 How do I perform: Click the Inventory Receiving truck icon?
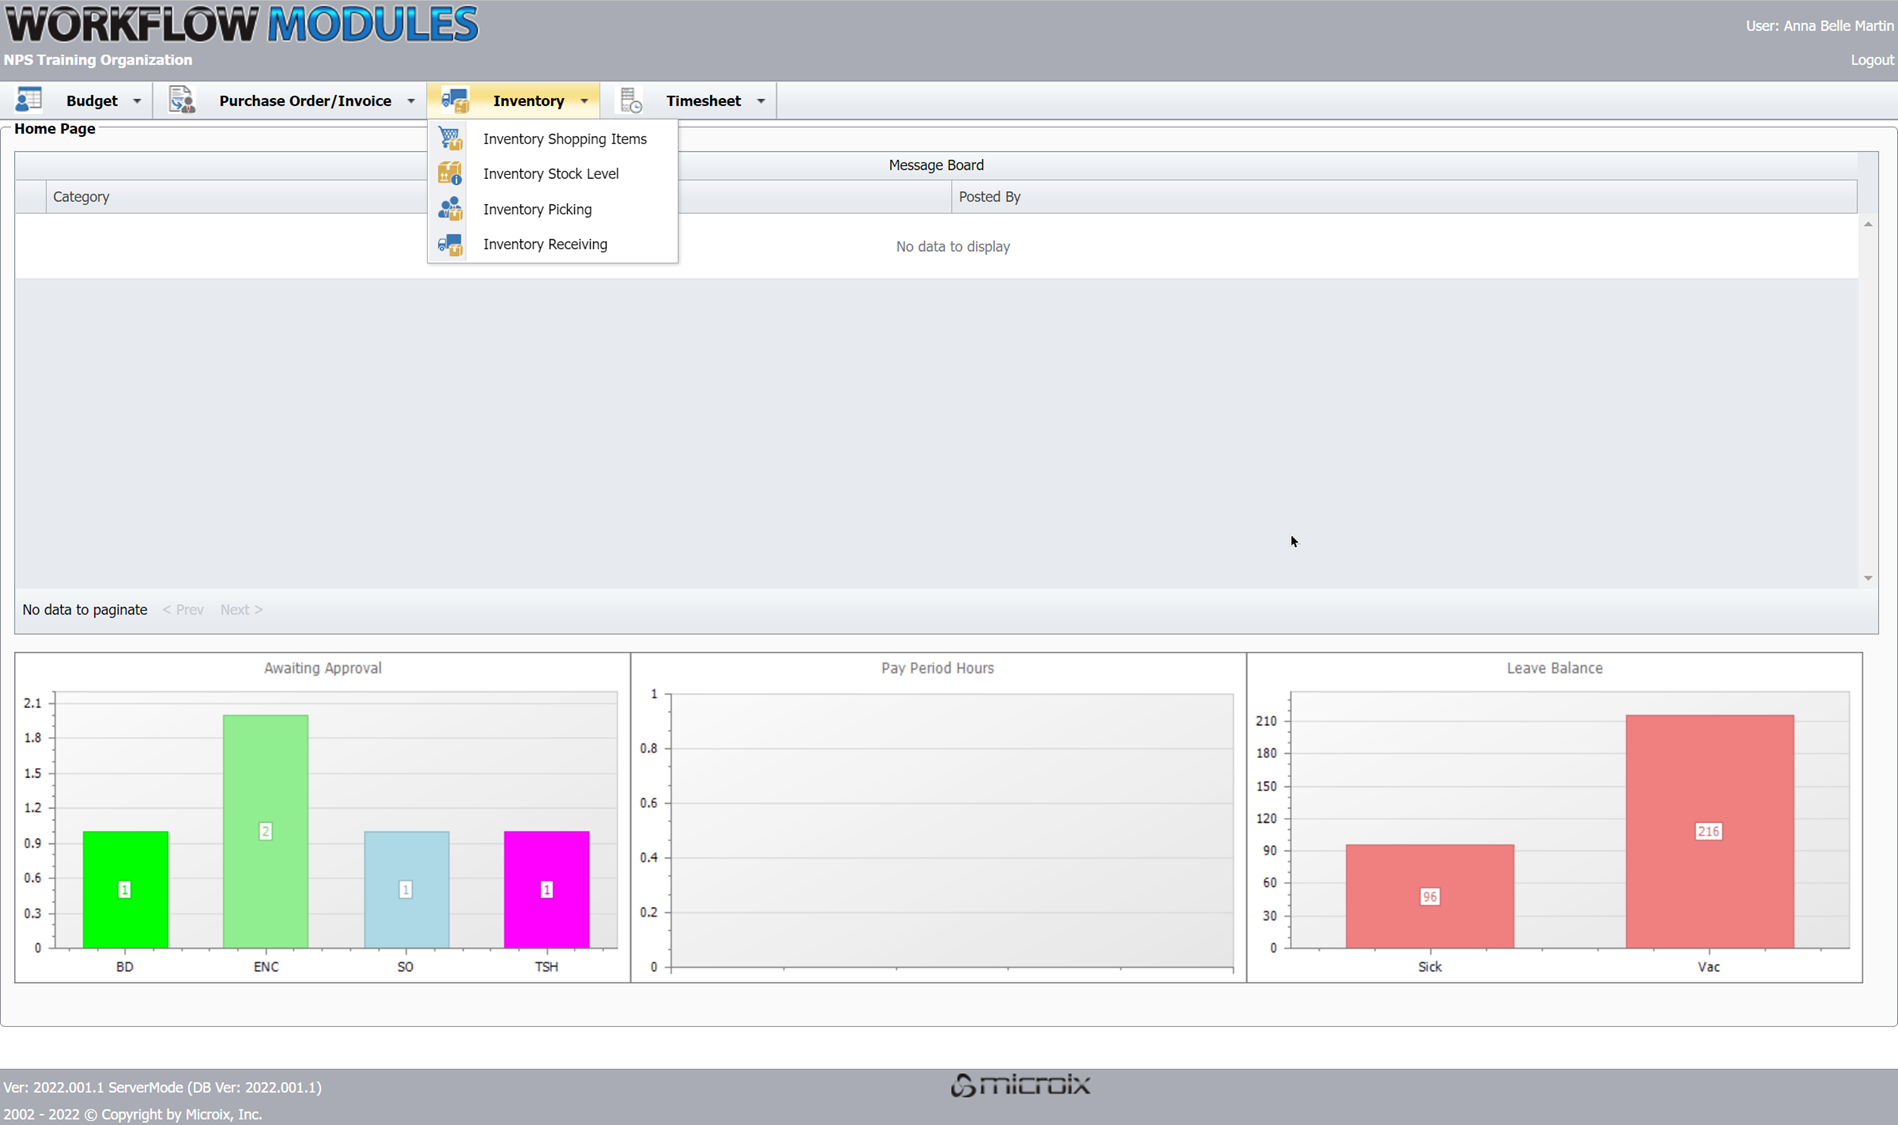[x=451, y=244]
